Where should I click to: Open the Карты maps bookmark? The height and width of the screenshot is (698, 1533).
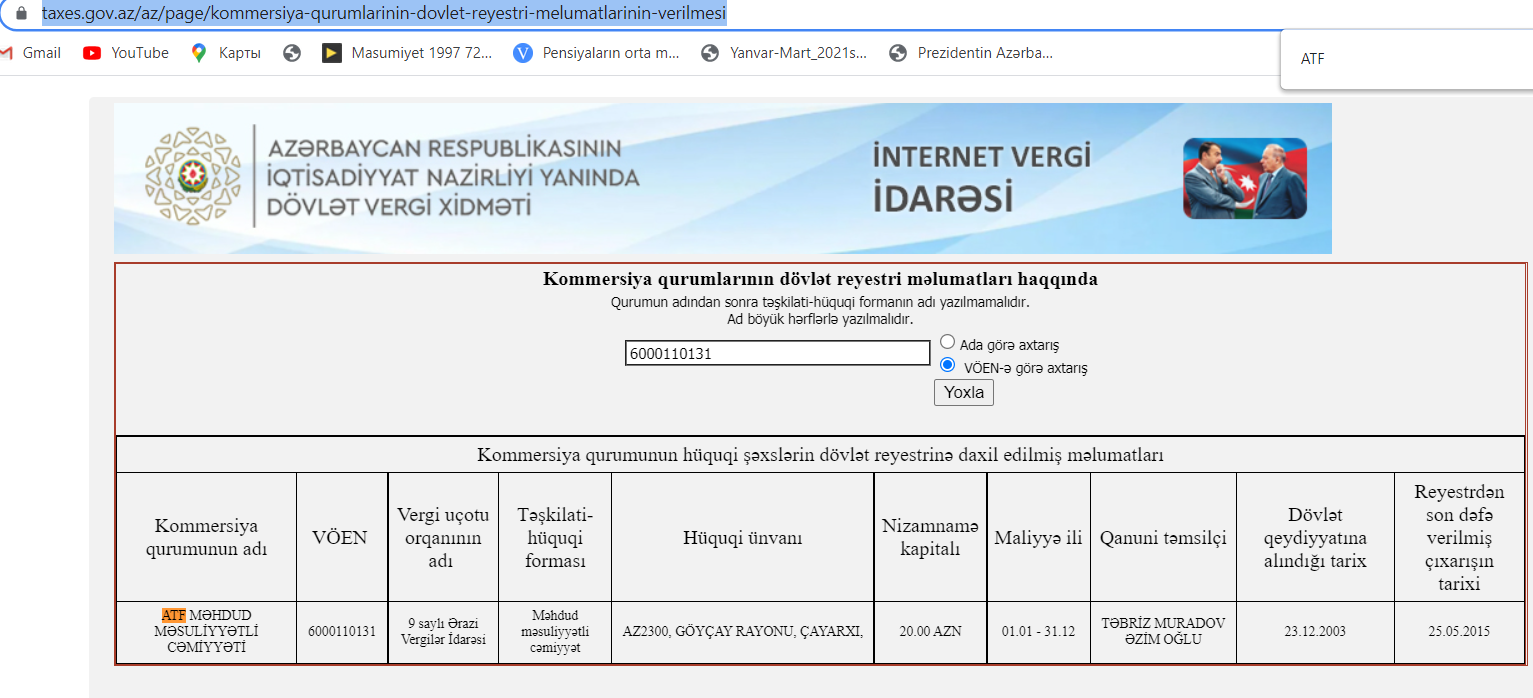click(226, 53)
